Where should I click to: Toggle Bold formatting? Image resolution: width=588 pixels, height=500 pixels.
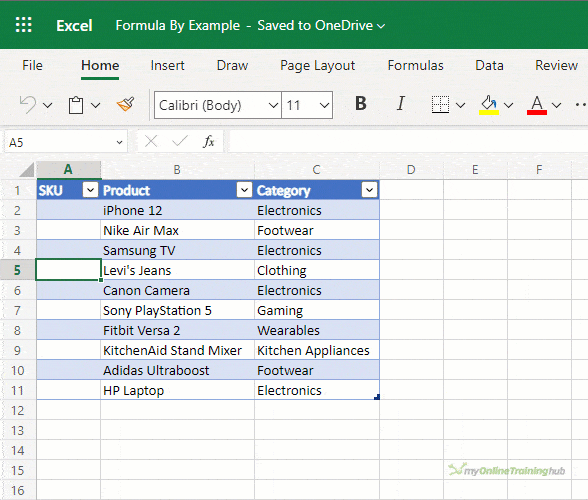click(x=360, y=103)
